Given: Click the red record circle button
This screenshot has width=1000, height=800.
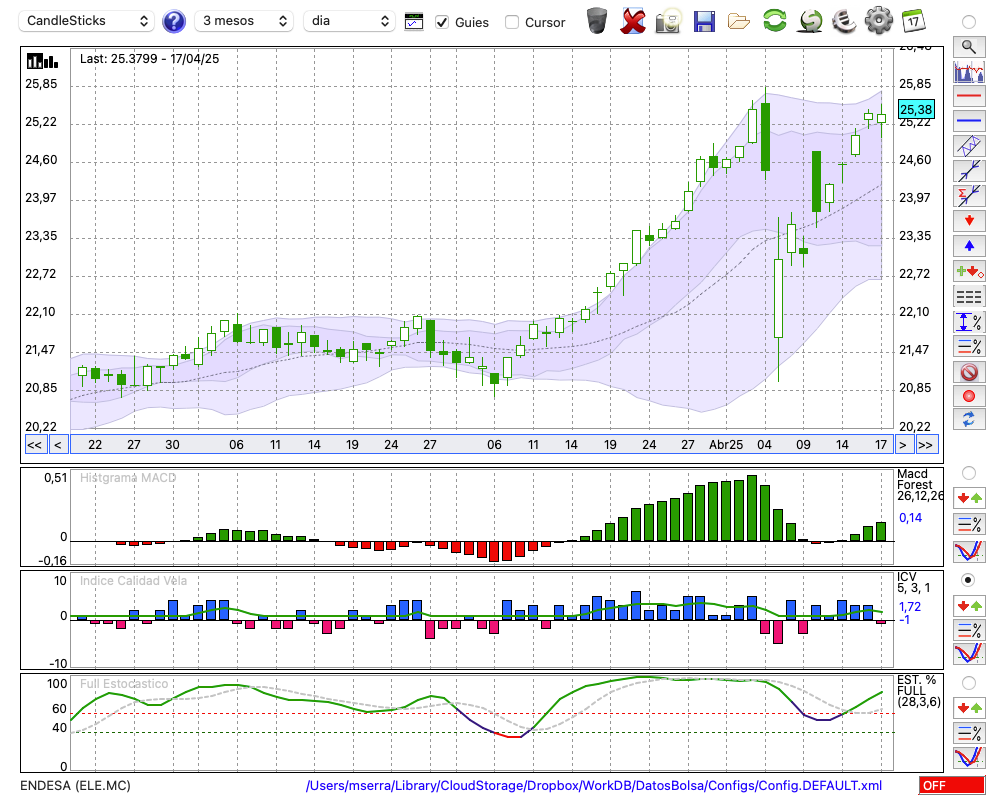Looking at the screenshot, I should [969, 396].
